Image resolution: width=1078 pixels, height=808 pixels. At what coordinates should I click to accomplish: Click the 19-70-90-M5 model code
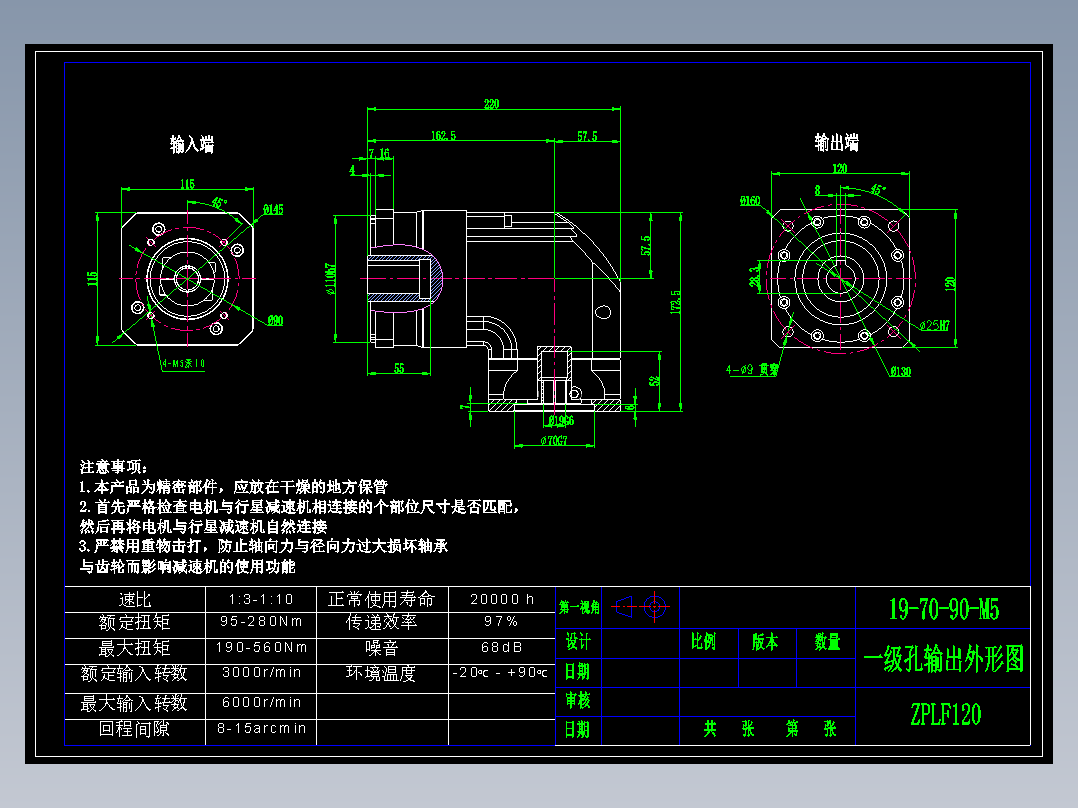[x=944, y=608]
